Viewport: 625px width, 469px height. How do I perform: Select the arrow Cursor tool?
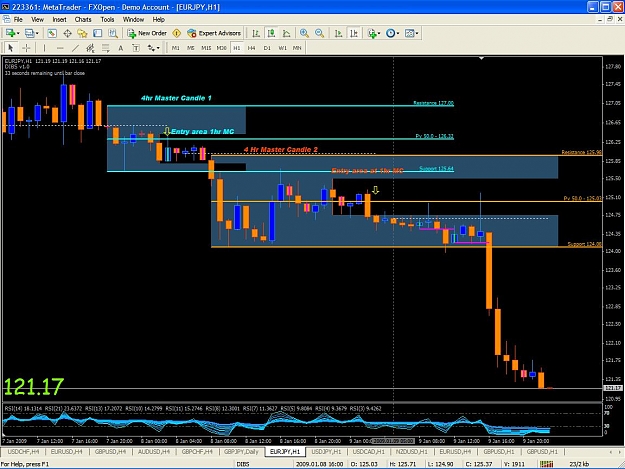click(11, 48)
